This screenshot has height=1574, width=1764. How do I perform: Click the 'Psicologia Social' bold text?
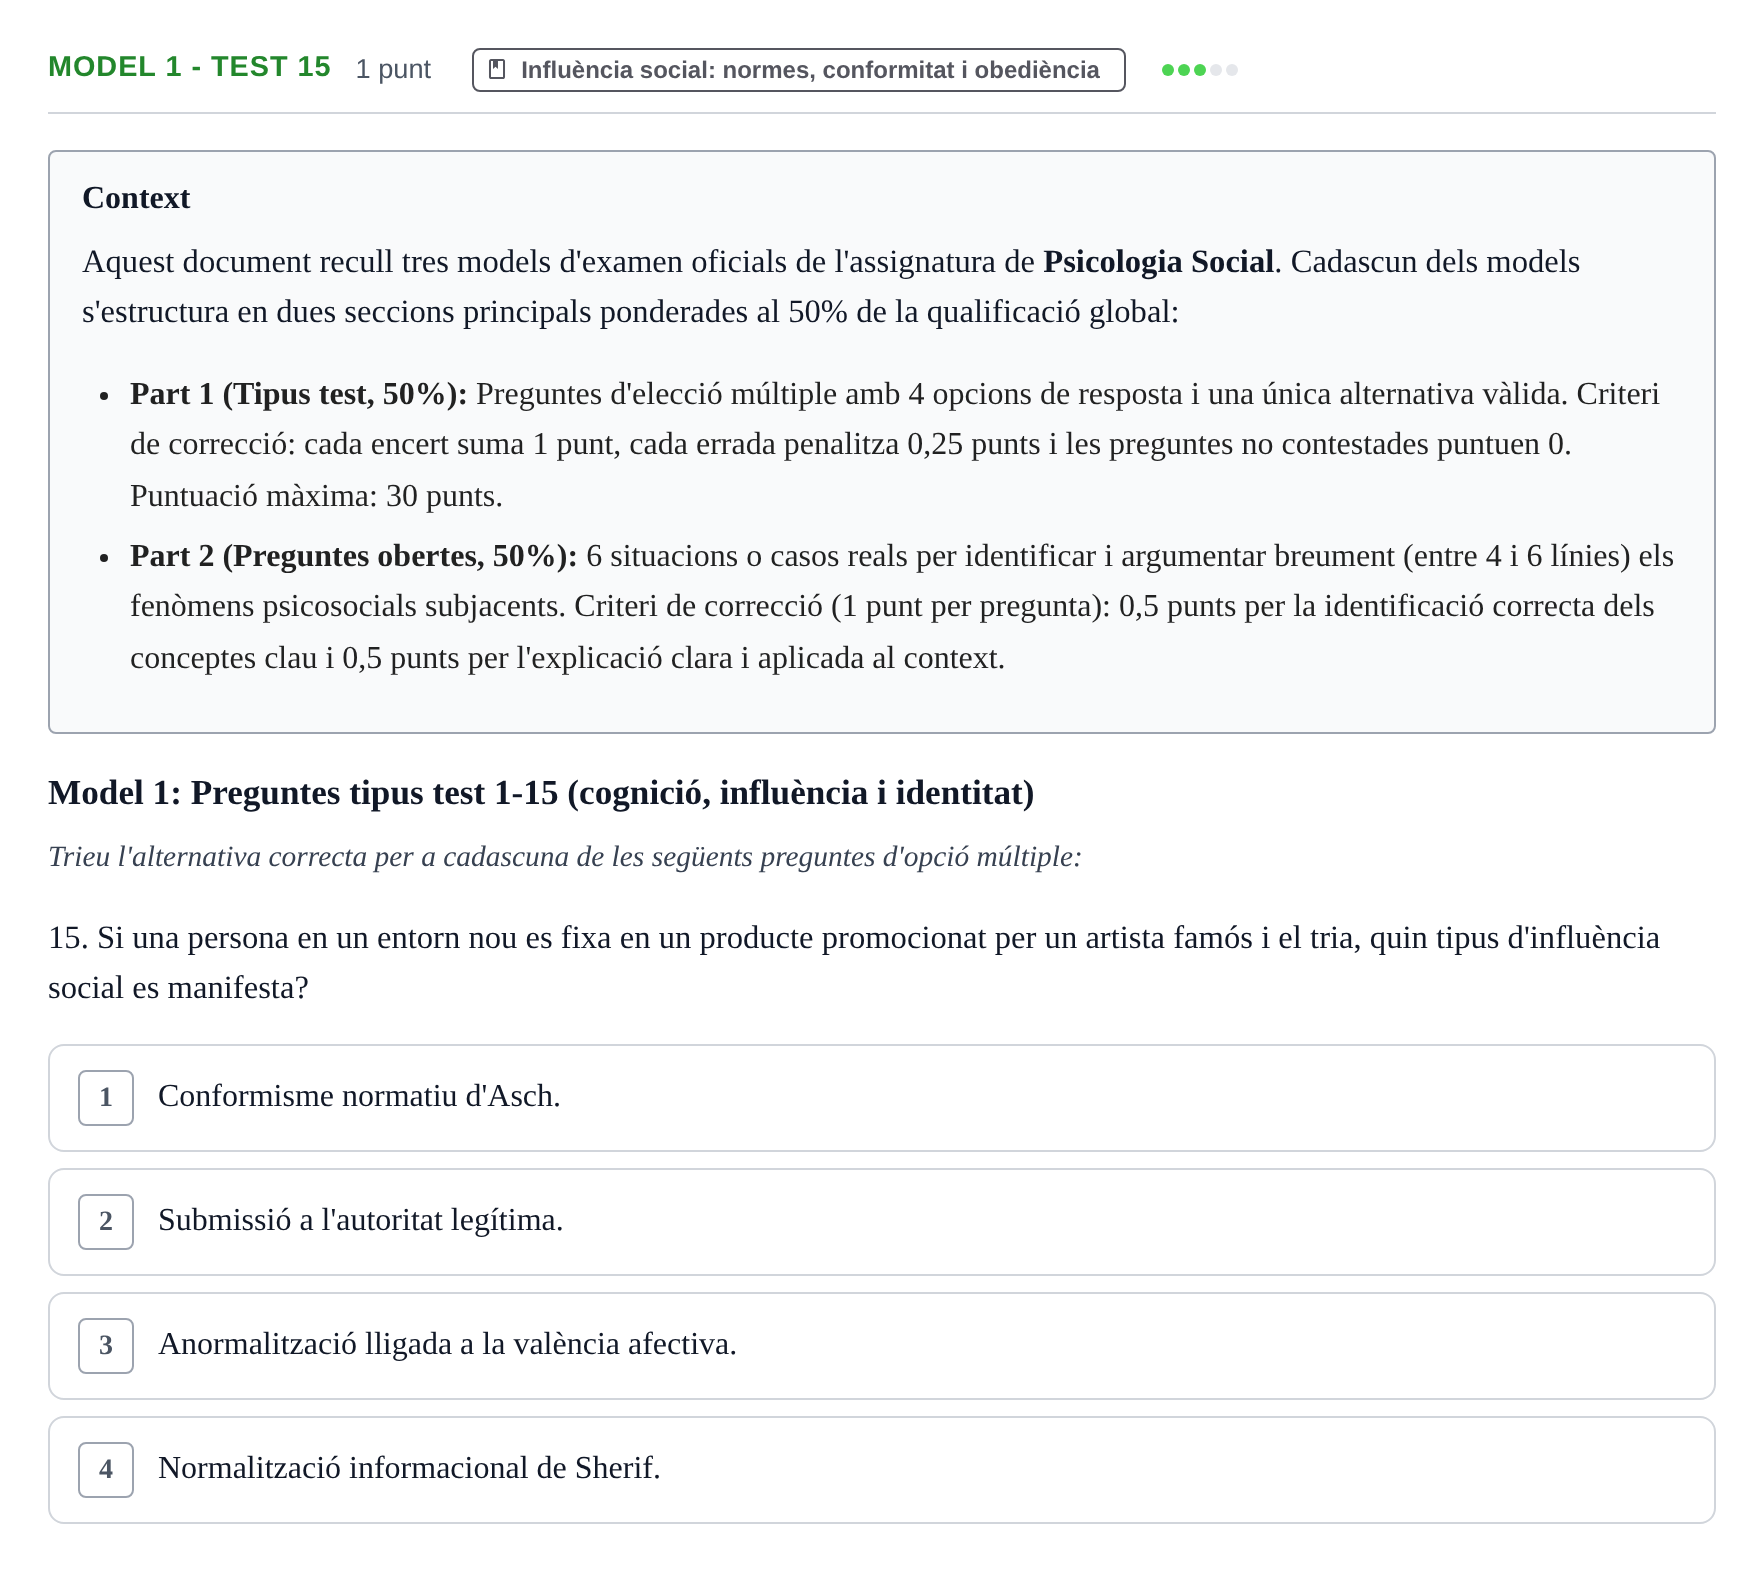click(1158, 261)
